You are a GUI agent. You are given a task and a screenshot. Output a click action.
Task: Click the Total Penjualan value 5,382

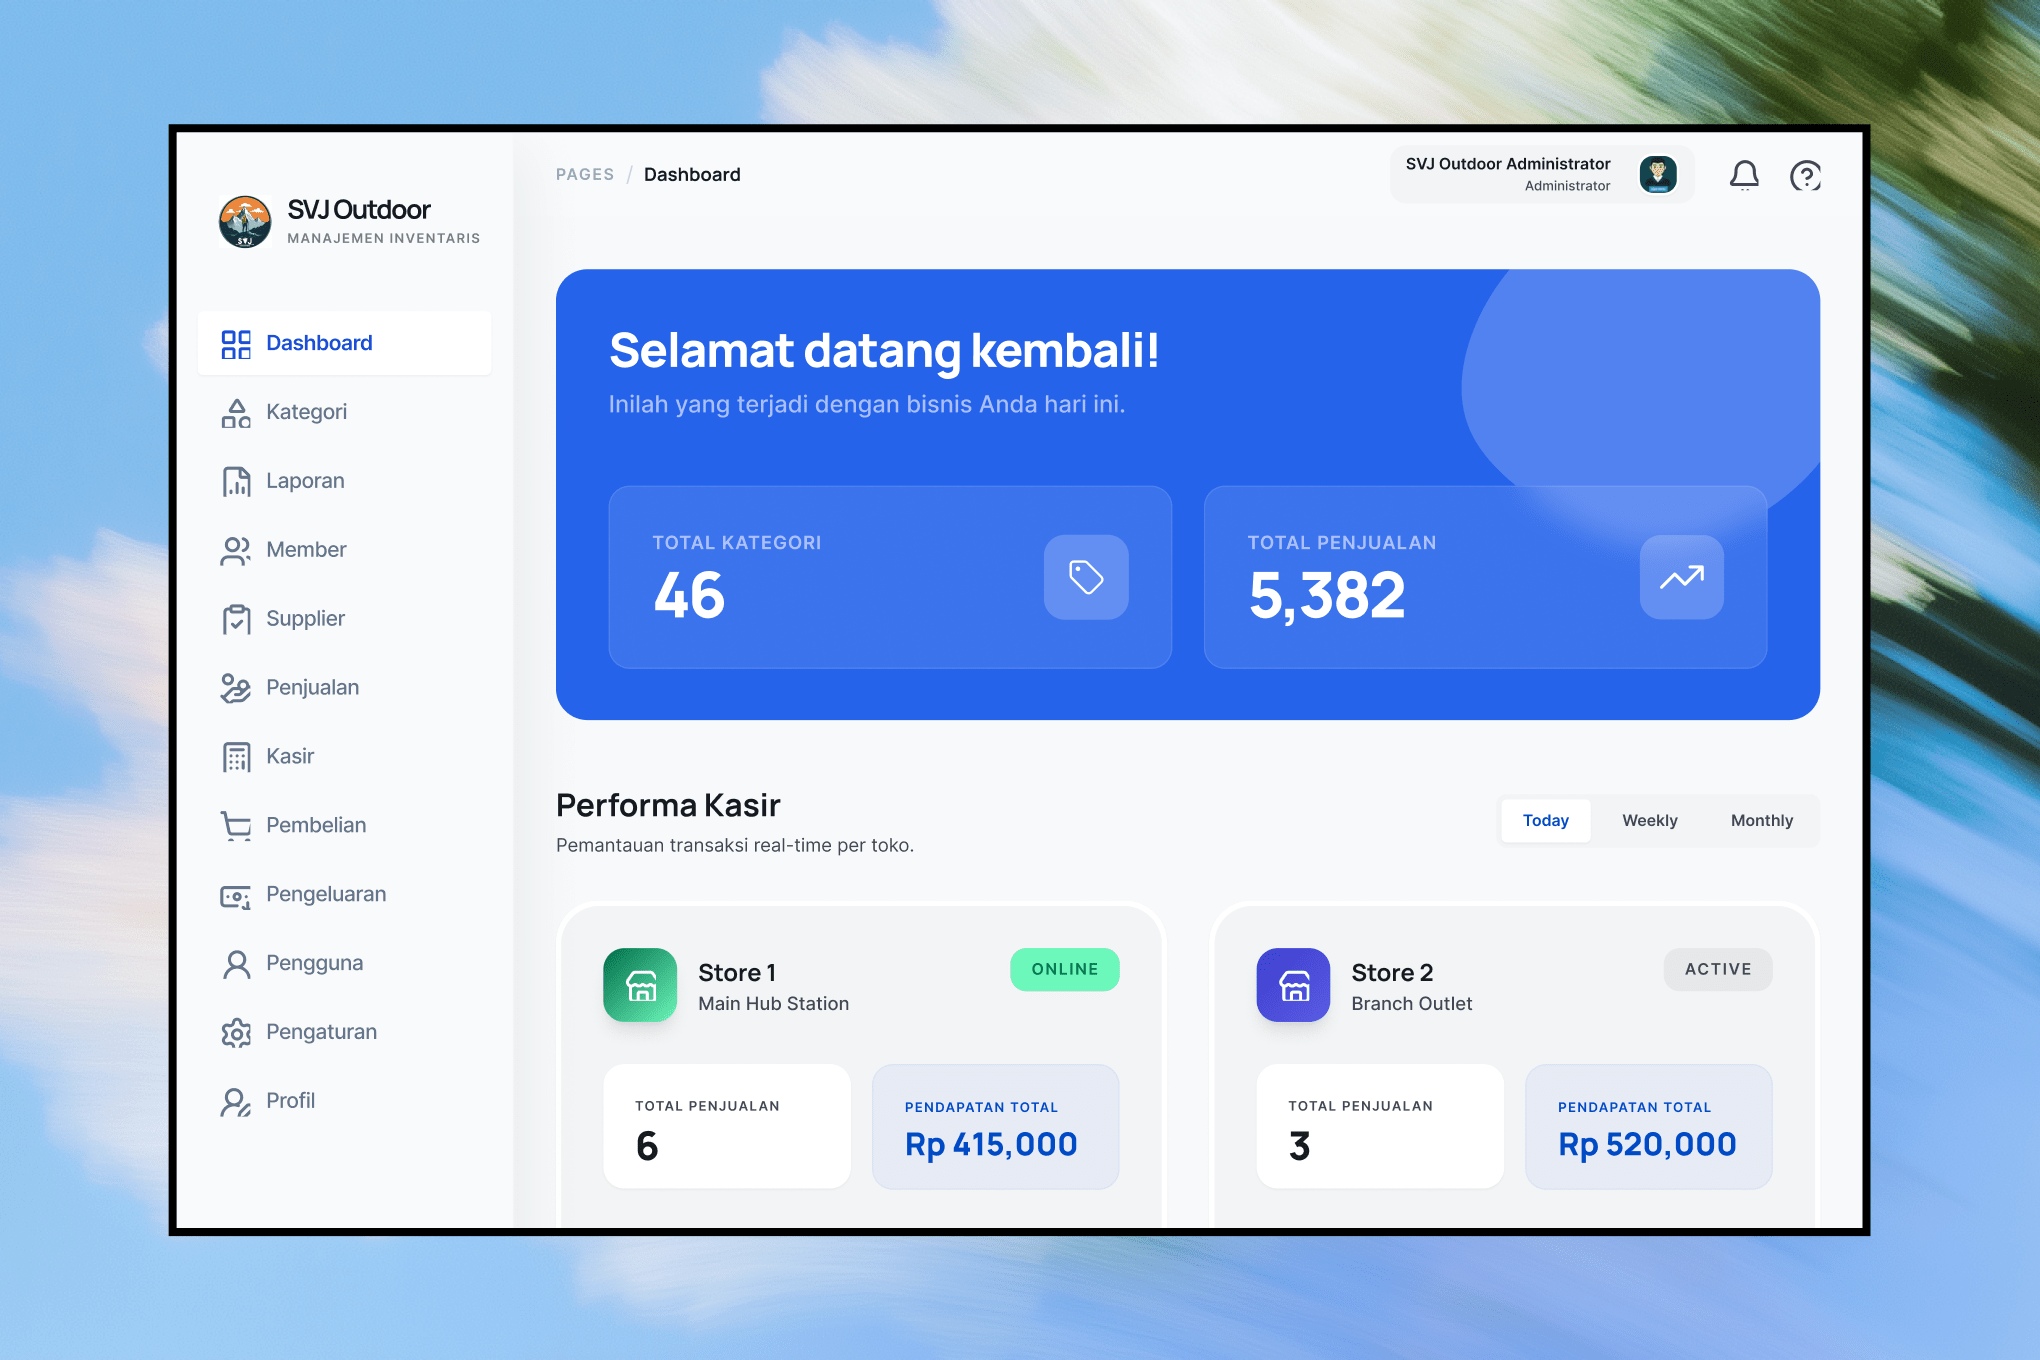click(1327, 596)
